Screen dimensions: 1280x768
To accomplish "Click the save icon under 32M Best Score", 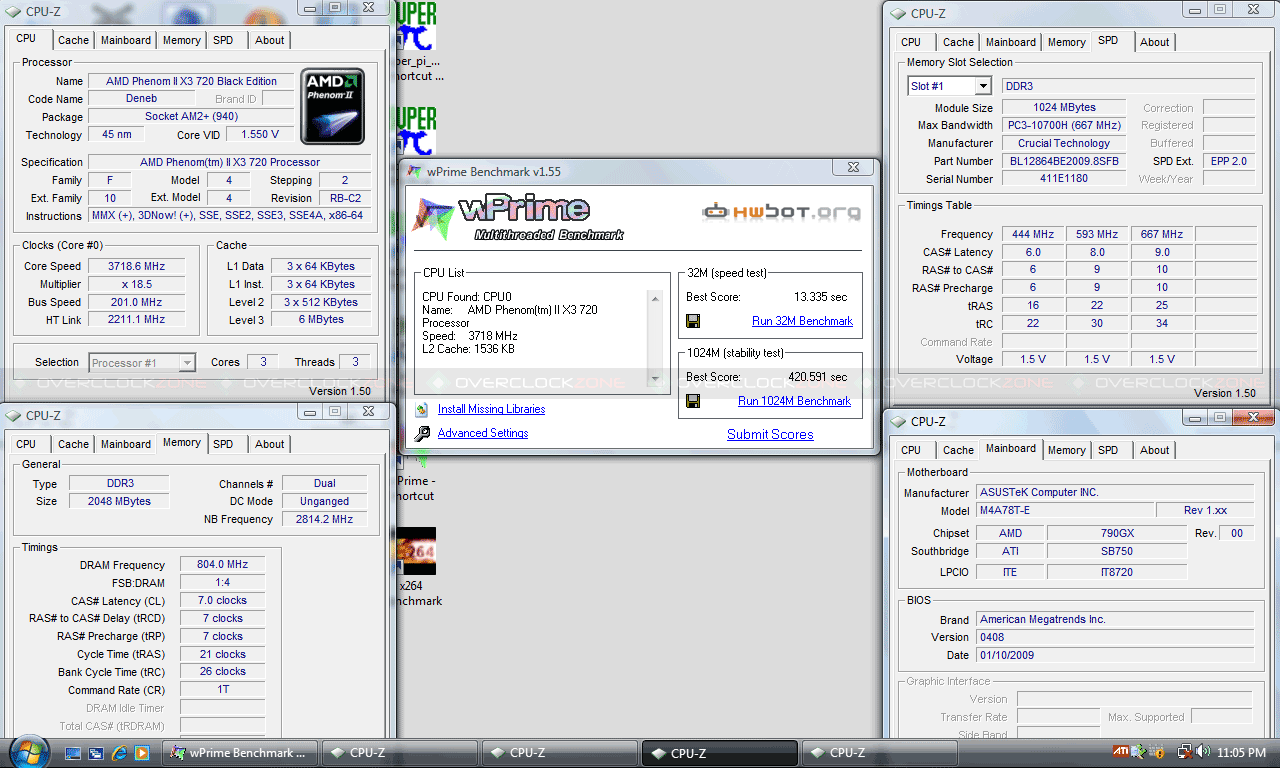I will [693, 321].
